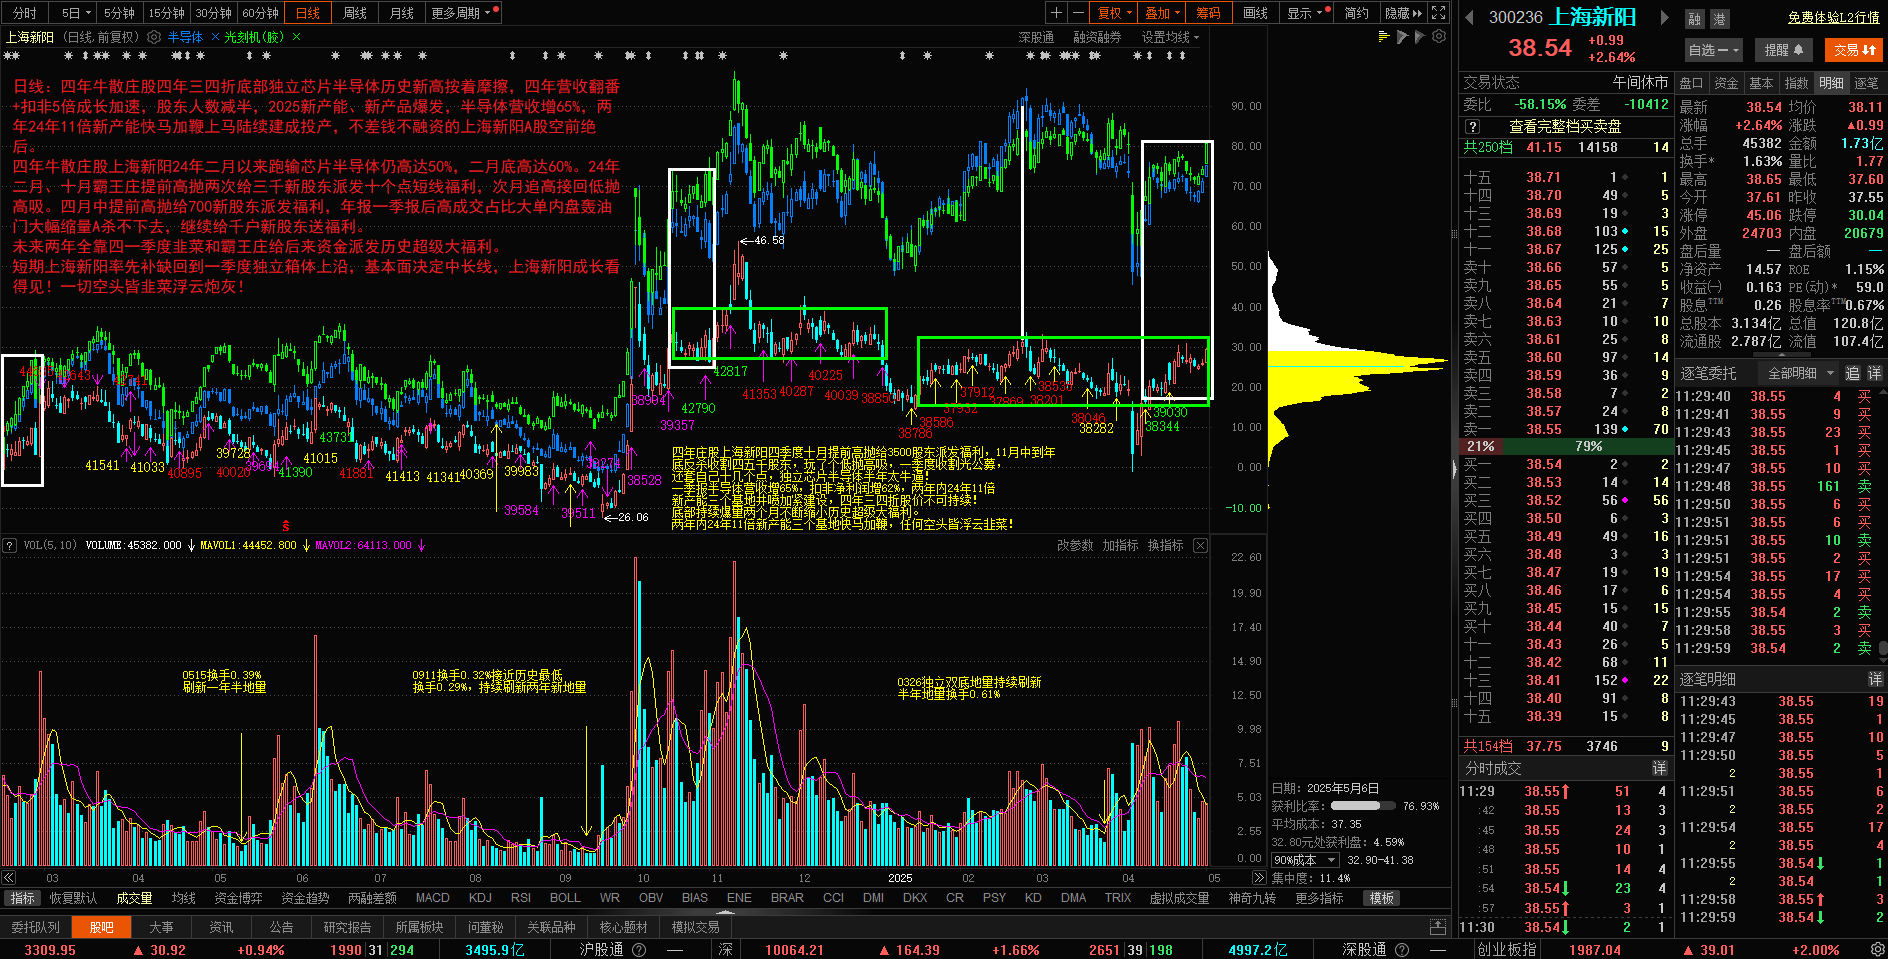Click 查看完整档买卖盘 link
This screenshot has height=959, width=1888.
coord(1565,127)
